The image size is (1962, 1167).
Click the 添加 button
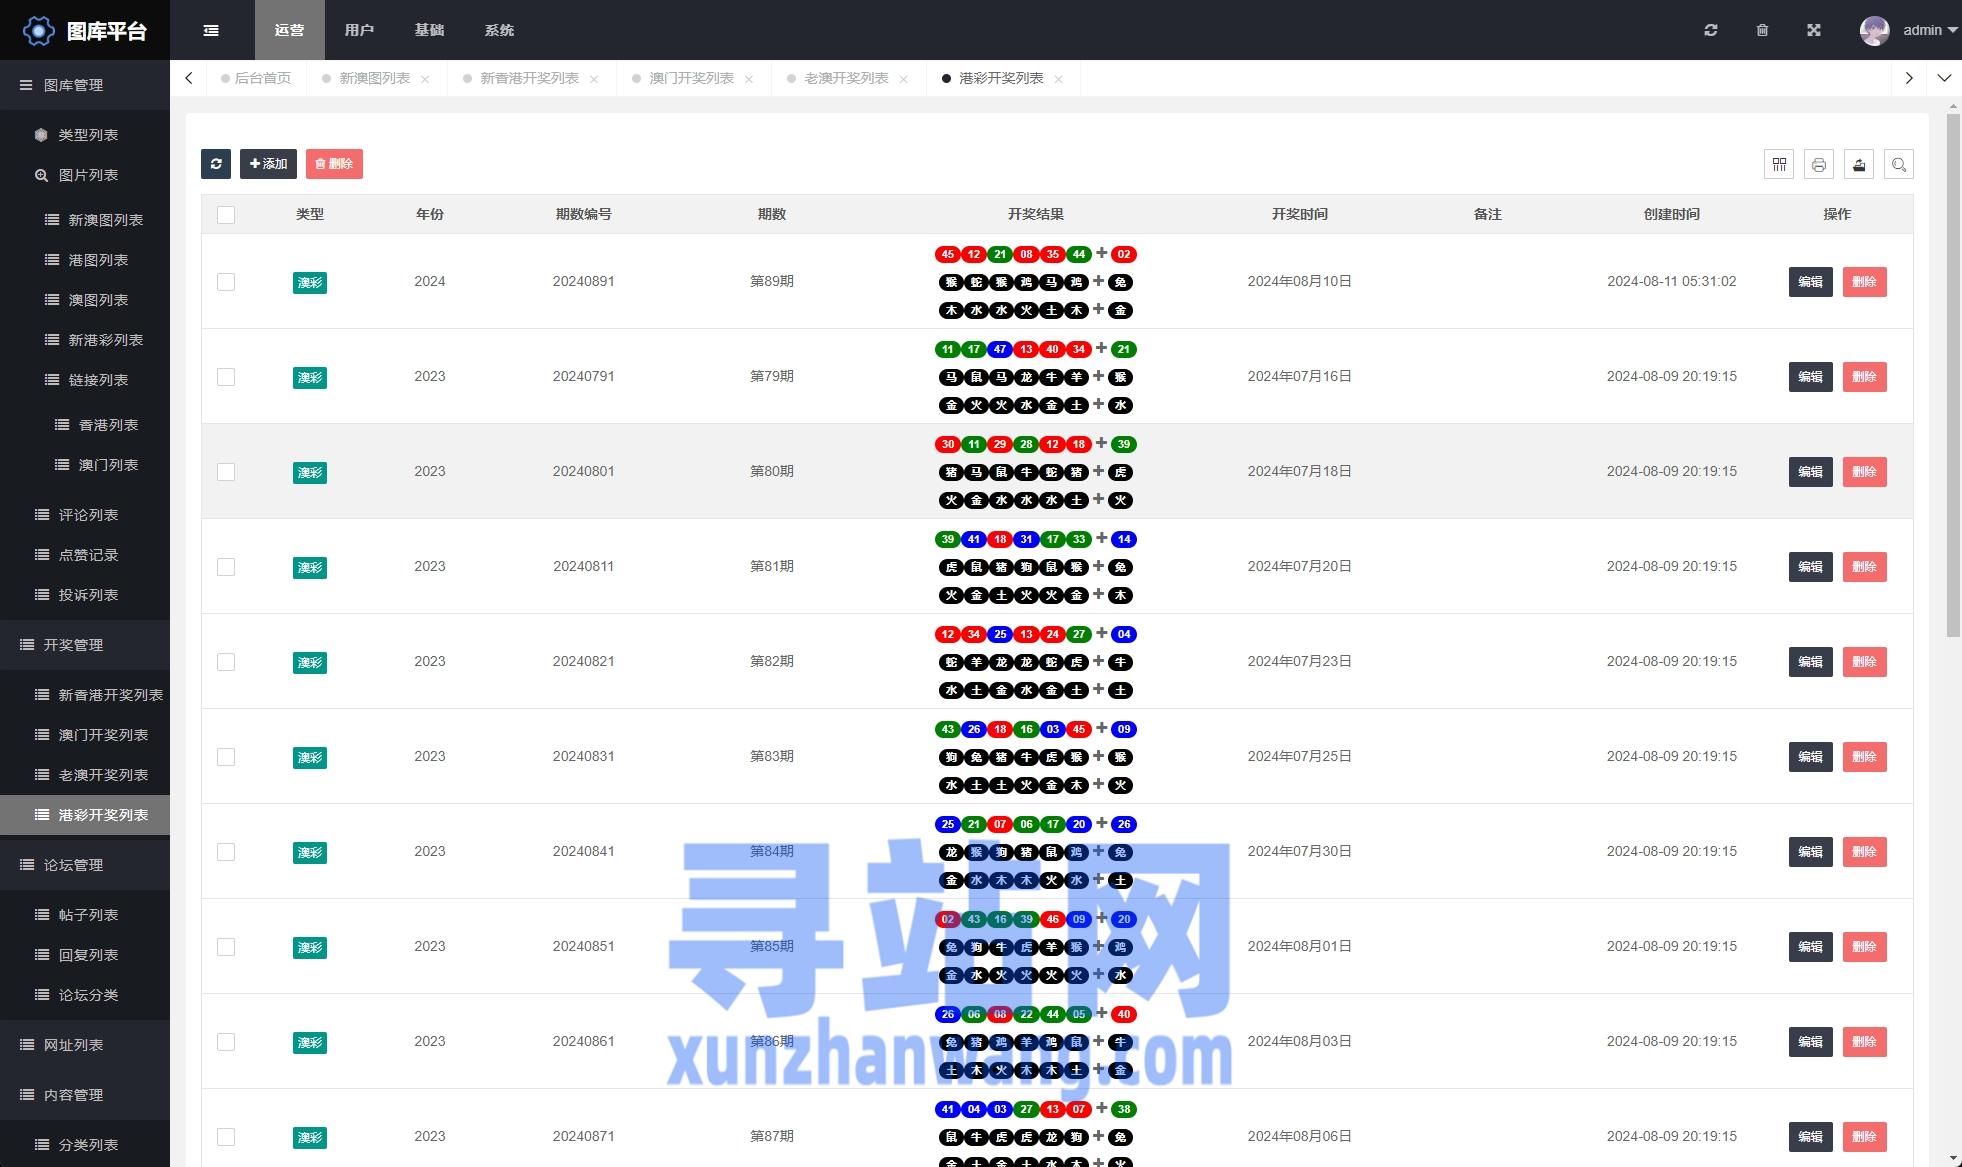tap(268, 164)
